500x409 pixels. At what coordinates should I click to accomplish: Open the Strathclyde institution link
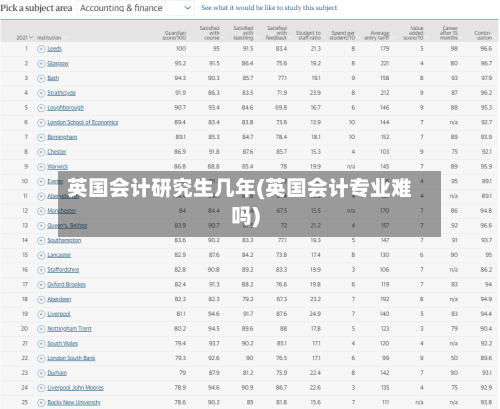pos(61,93)
